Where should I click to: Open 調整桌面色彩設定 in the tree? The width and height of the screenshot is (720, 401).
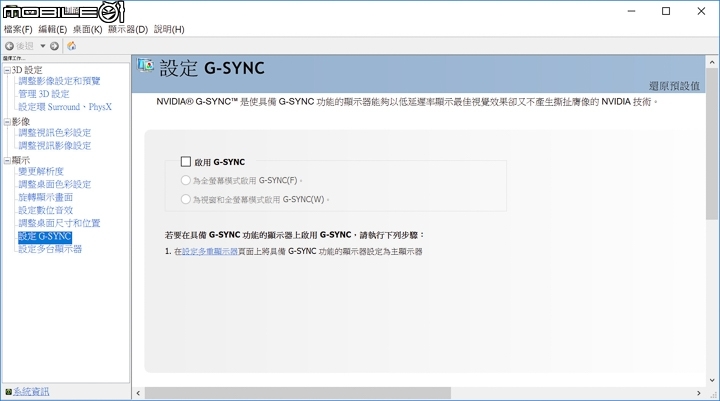coord(55,184)
